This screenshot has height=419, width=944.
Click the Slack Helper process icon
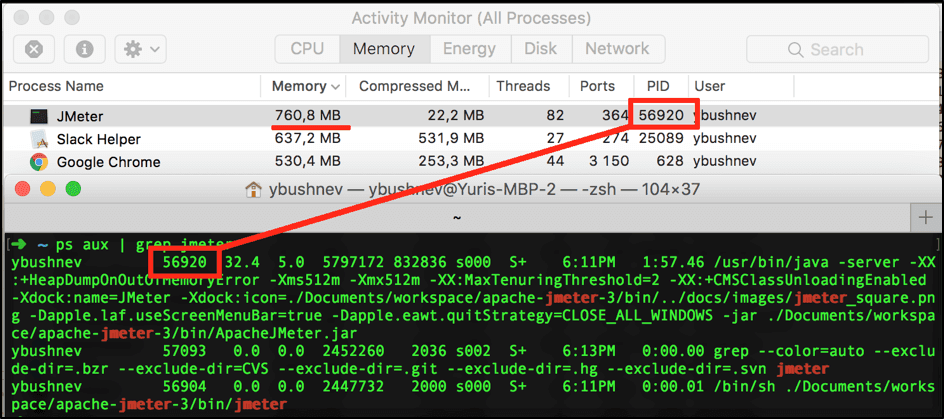click(39, 139)
